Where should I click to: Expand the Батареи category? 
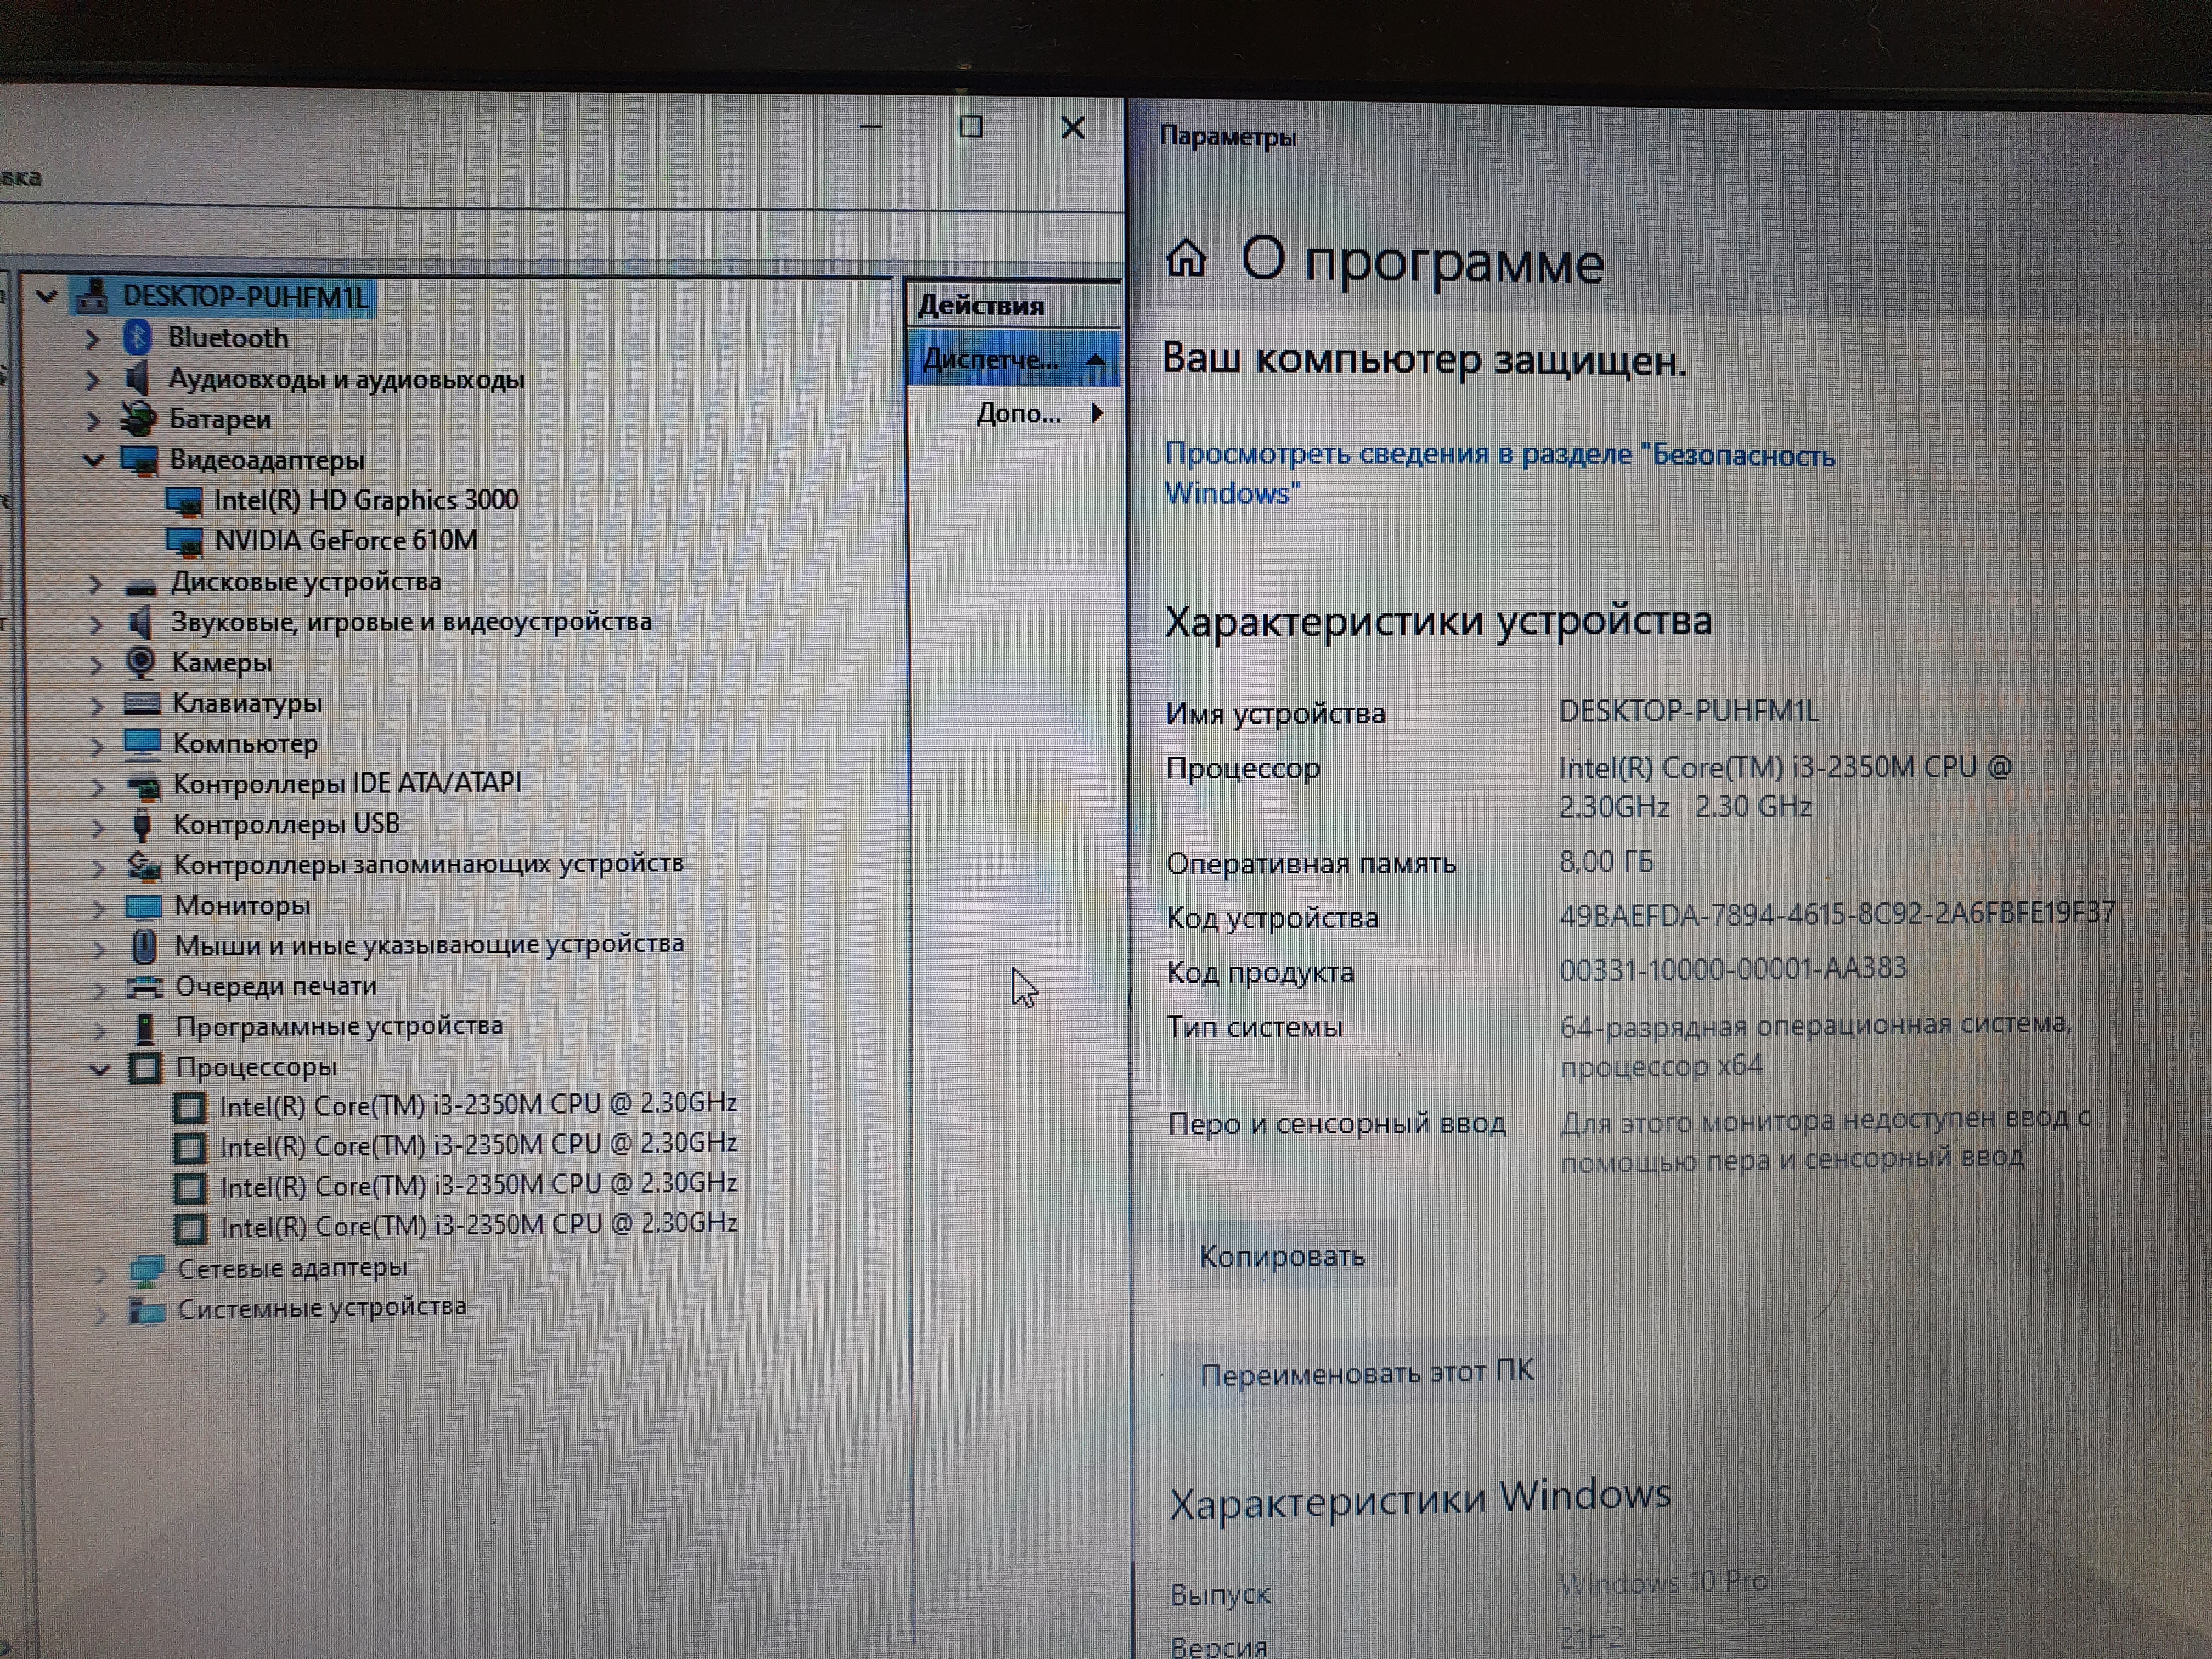point(93,420)
